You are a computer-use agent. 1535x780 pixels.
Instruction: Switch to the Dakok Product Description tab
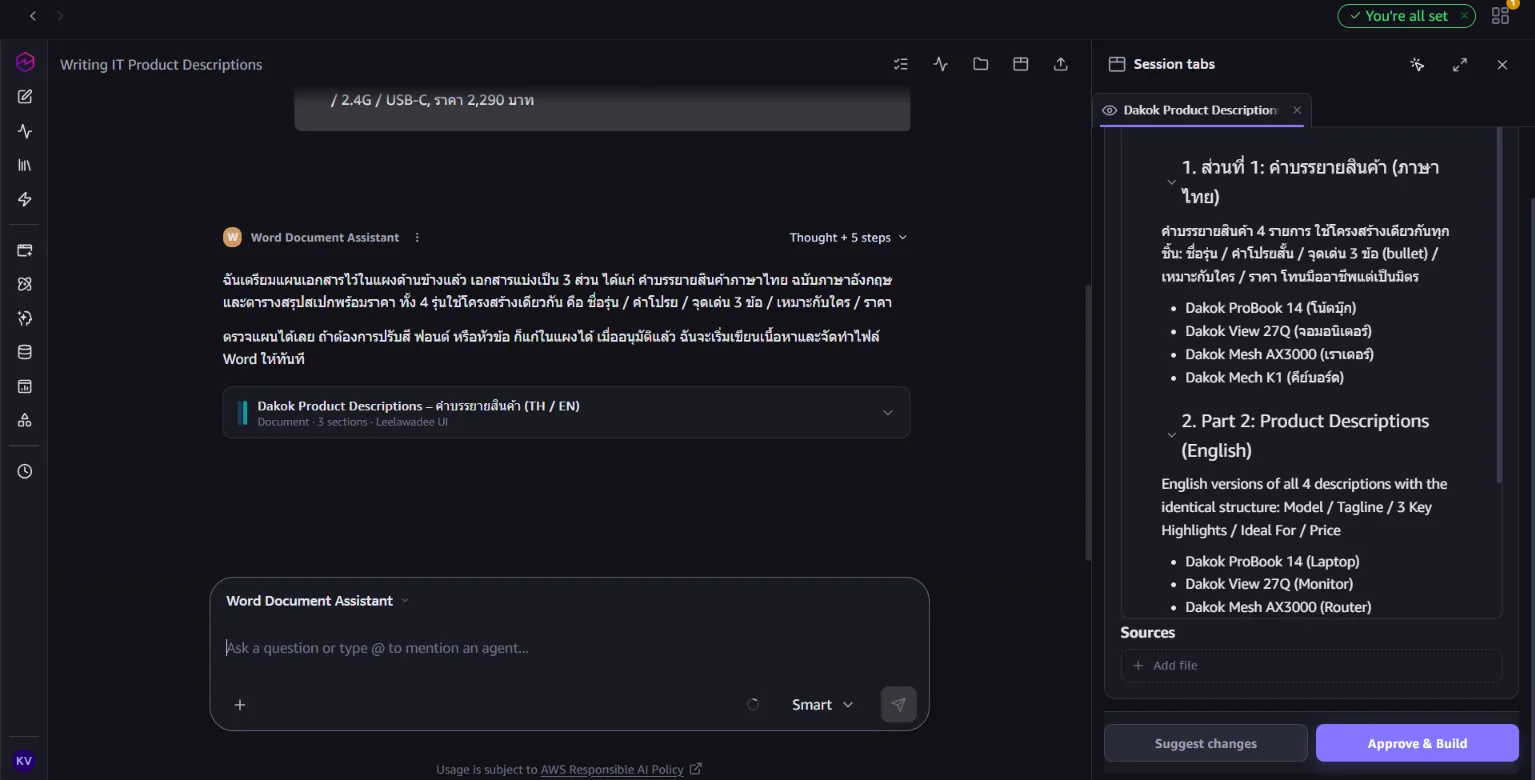(1200, 110)
